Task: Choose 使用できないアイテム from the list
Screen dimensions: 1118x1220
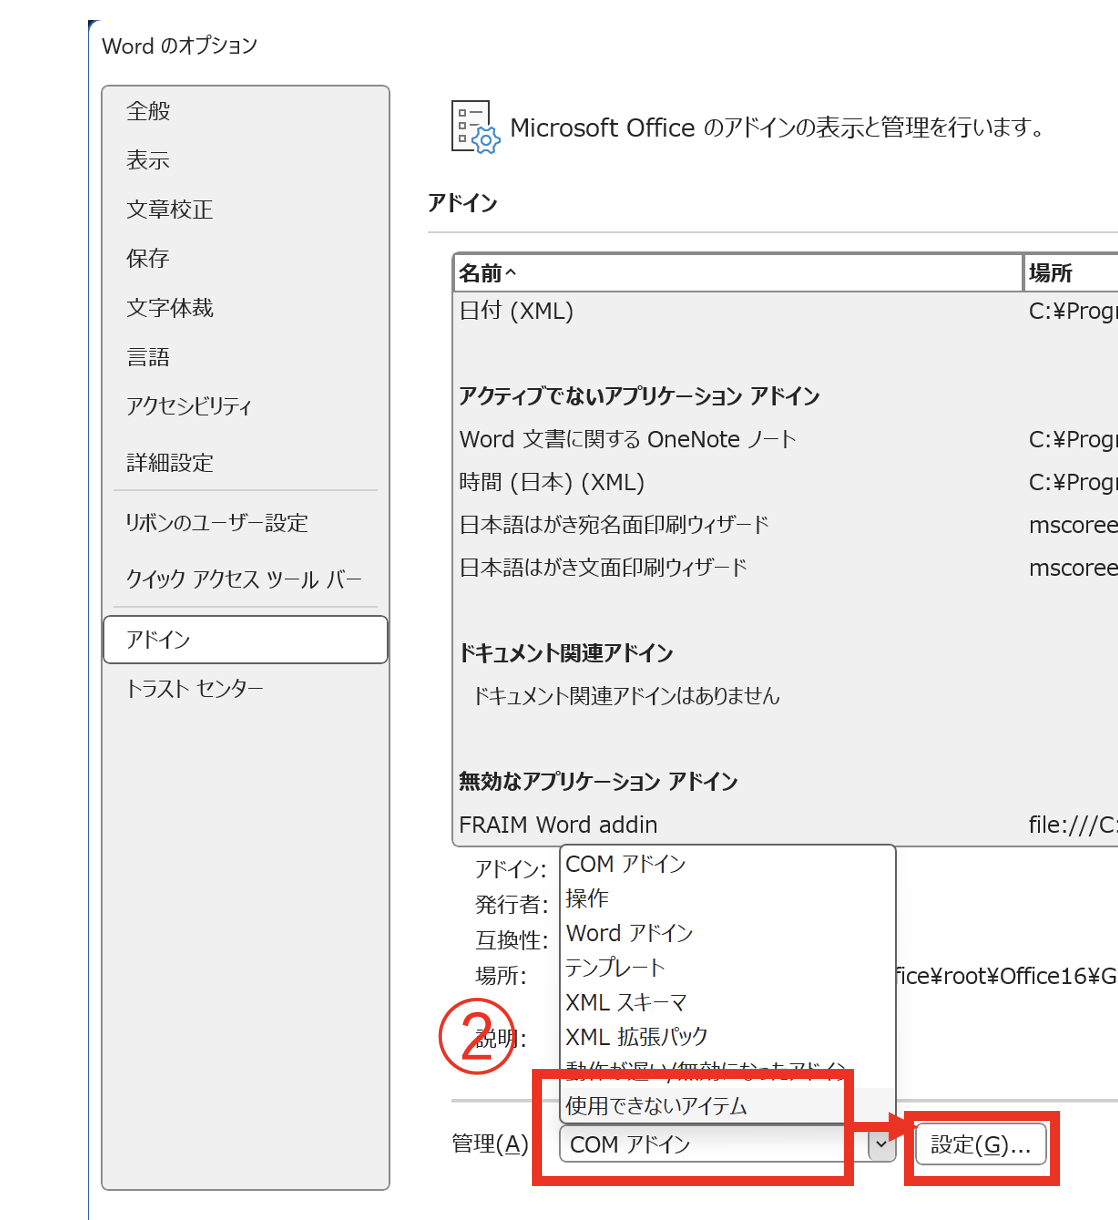Action: click(656, 1106)
